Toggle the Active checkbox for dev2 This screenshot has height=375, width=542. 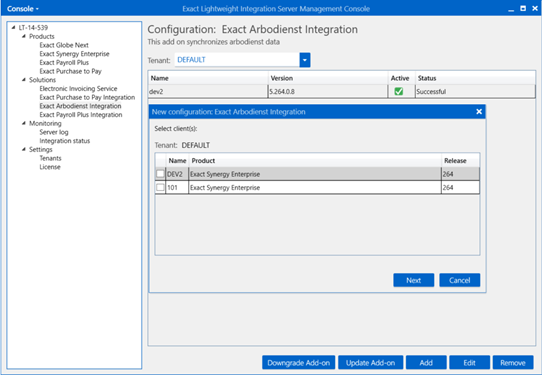pos(399,91)
